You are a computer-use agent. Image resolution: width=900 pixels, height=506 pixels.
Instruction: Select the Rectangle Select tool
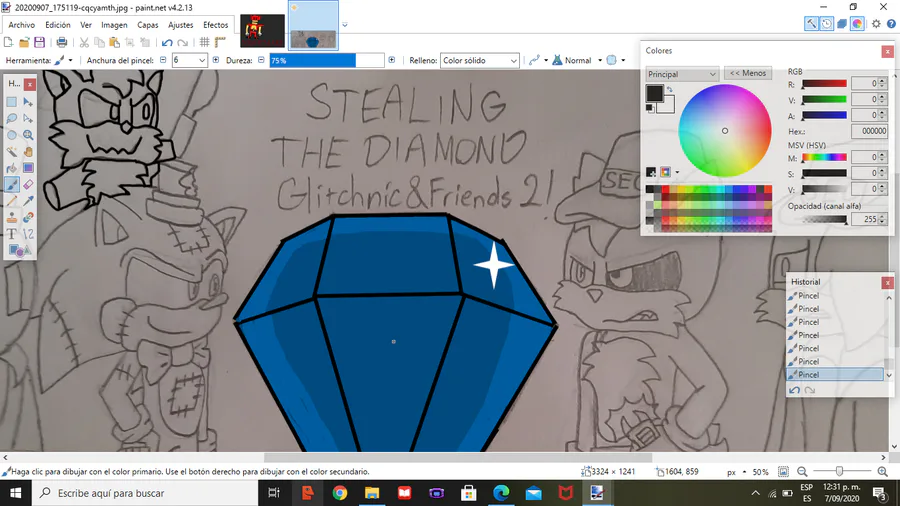pos(11,102)
